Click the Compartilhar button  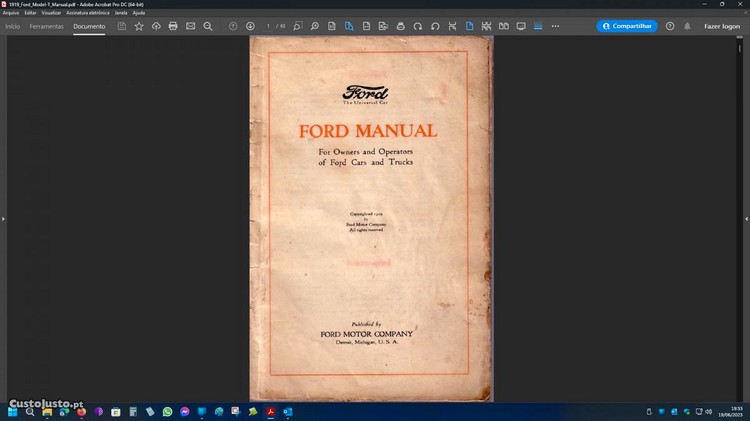[x=627, y=26]
